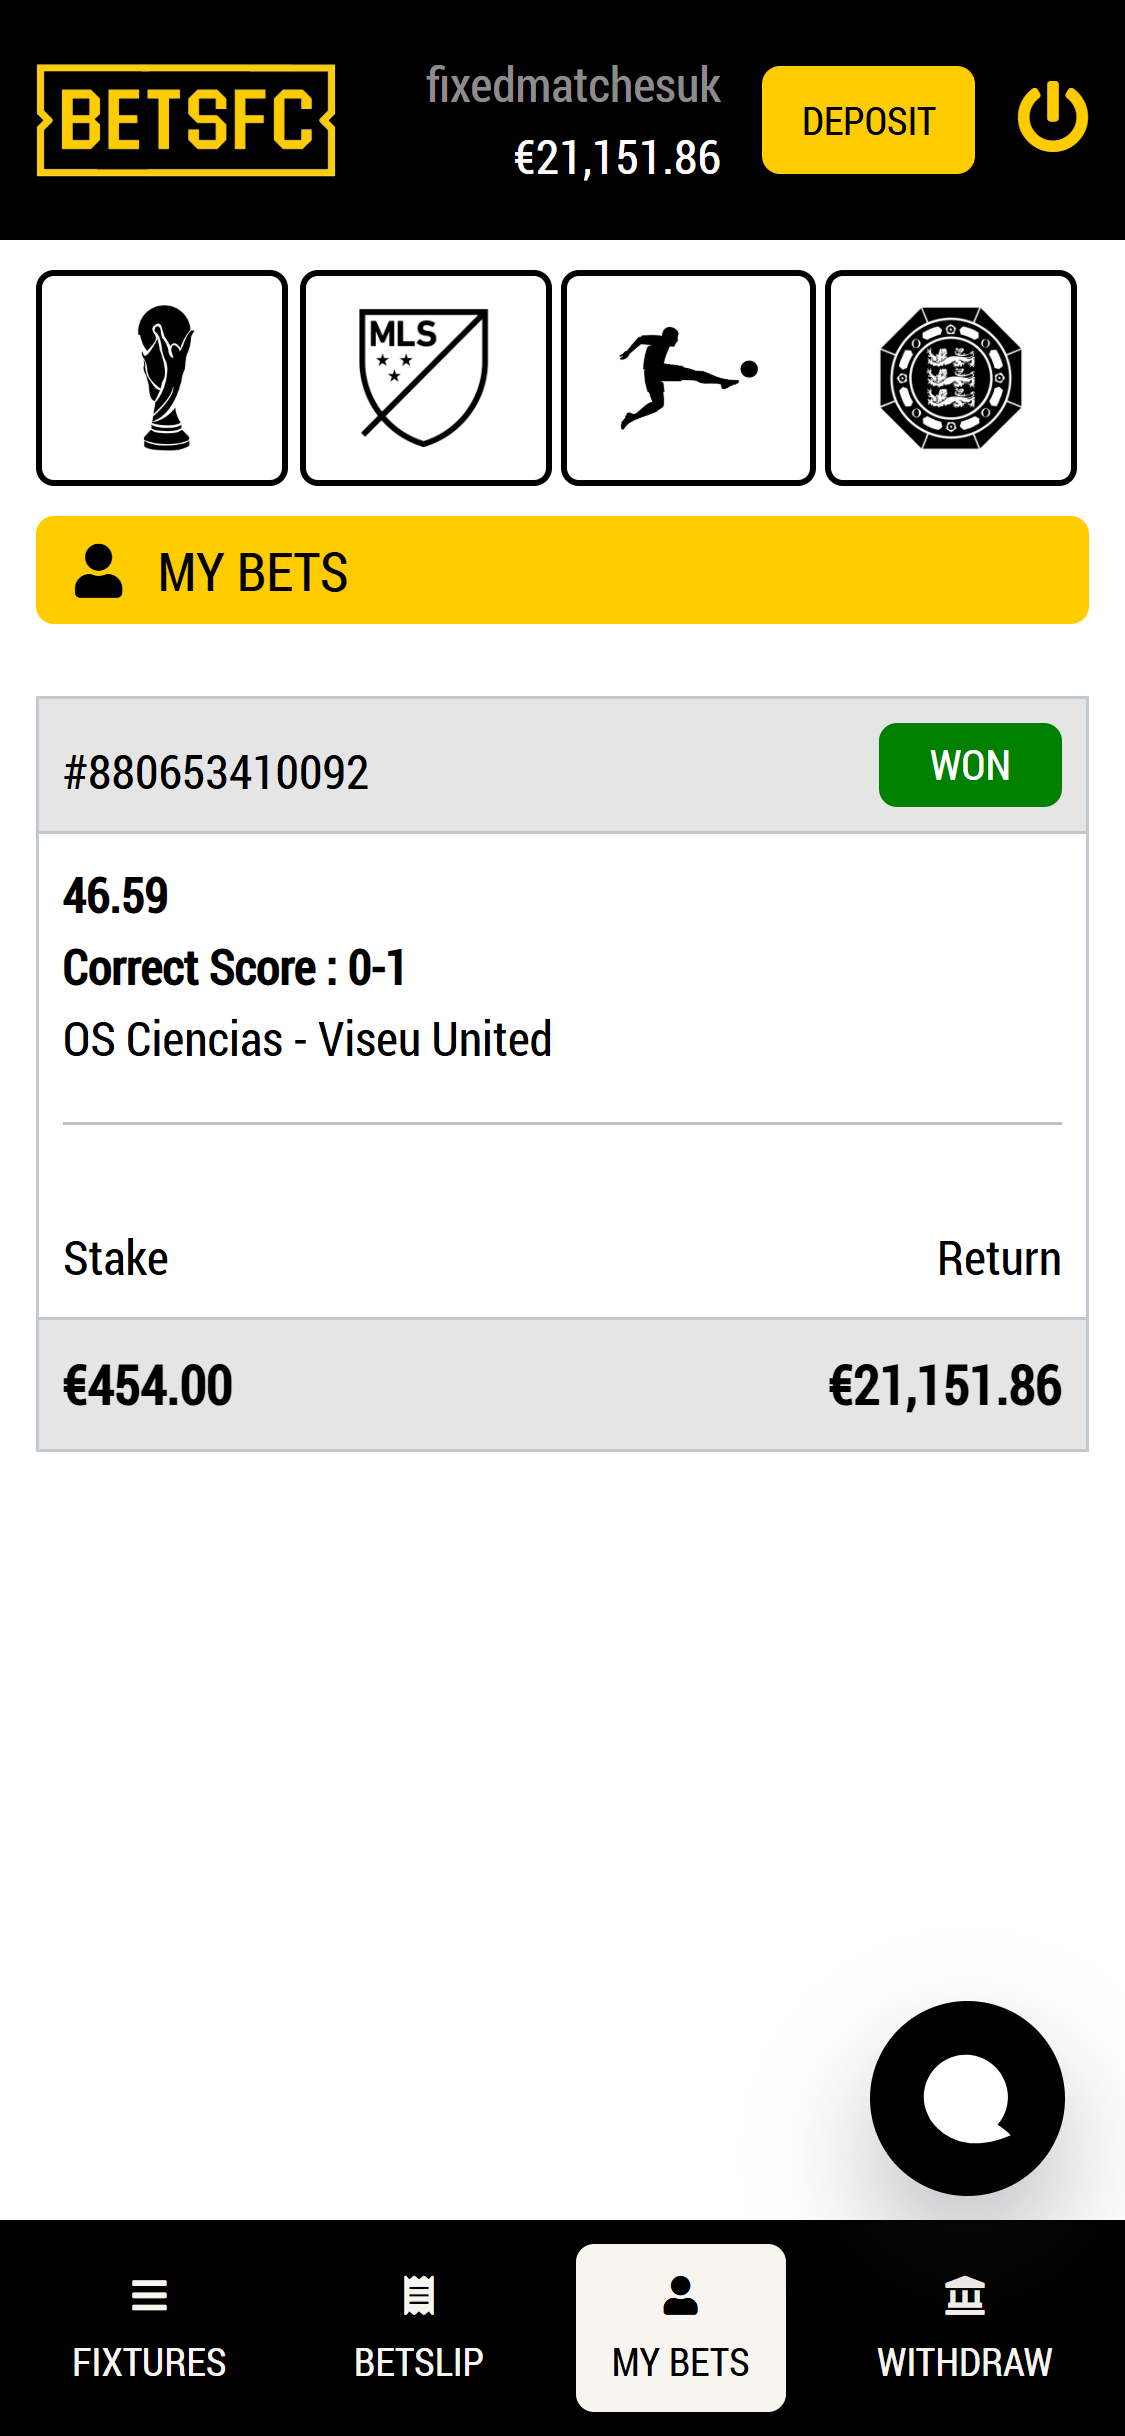This screenshot has width=1125, height=2436.
Task: Switch to the My Bets bottom tab
Action: pos(680,2327)
